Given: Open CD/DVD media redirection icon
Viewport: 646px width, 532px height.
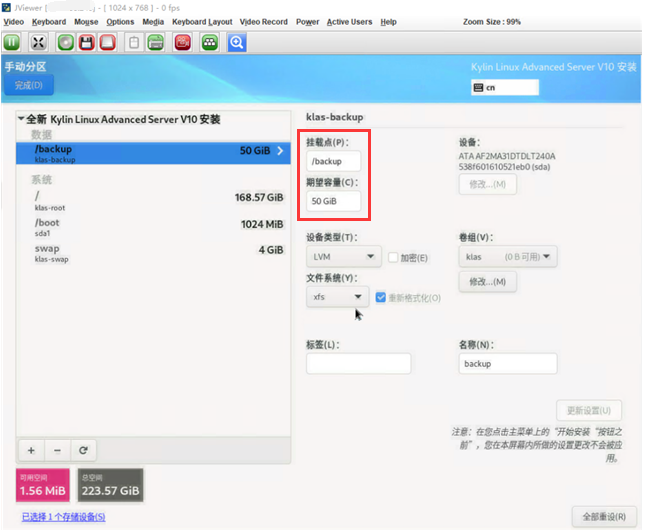Looking at the screenshot, I should [66, 42].
